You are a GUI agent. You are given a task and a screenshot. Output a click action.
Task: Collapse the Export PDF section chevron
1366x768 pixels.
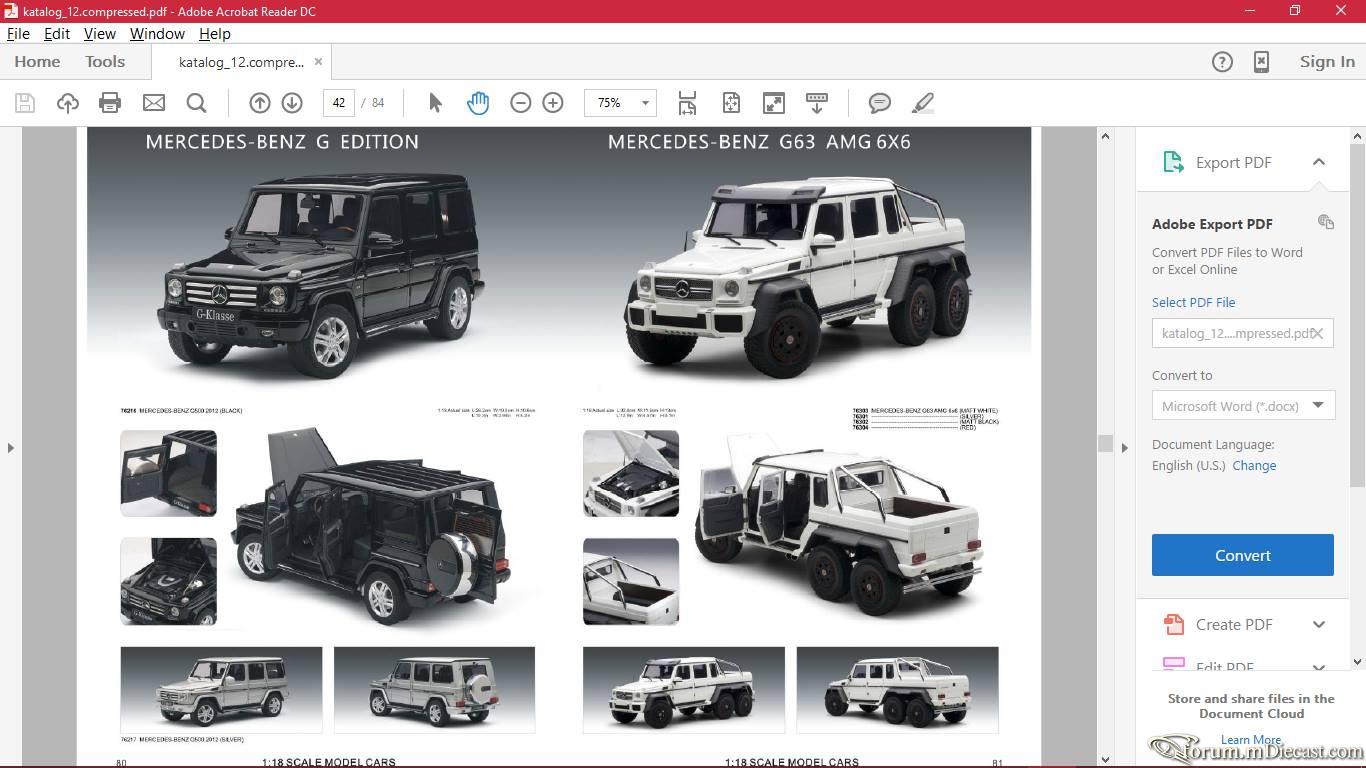[1319, 162]
